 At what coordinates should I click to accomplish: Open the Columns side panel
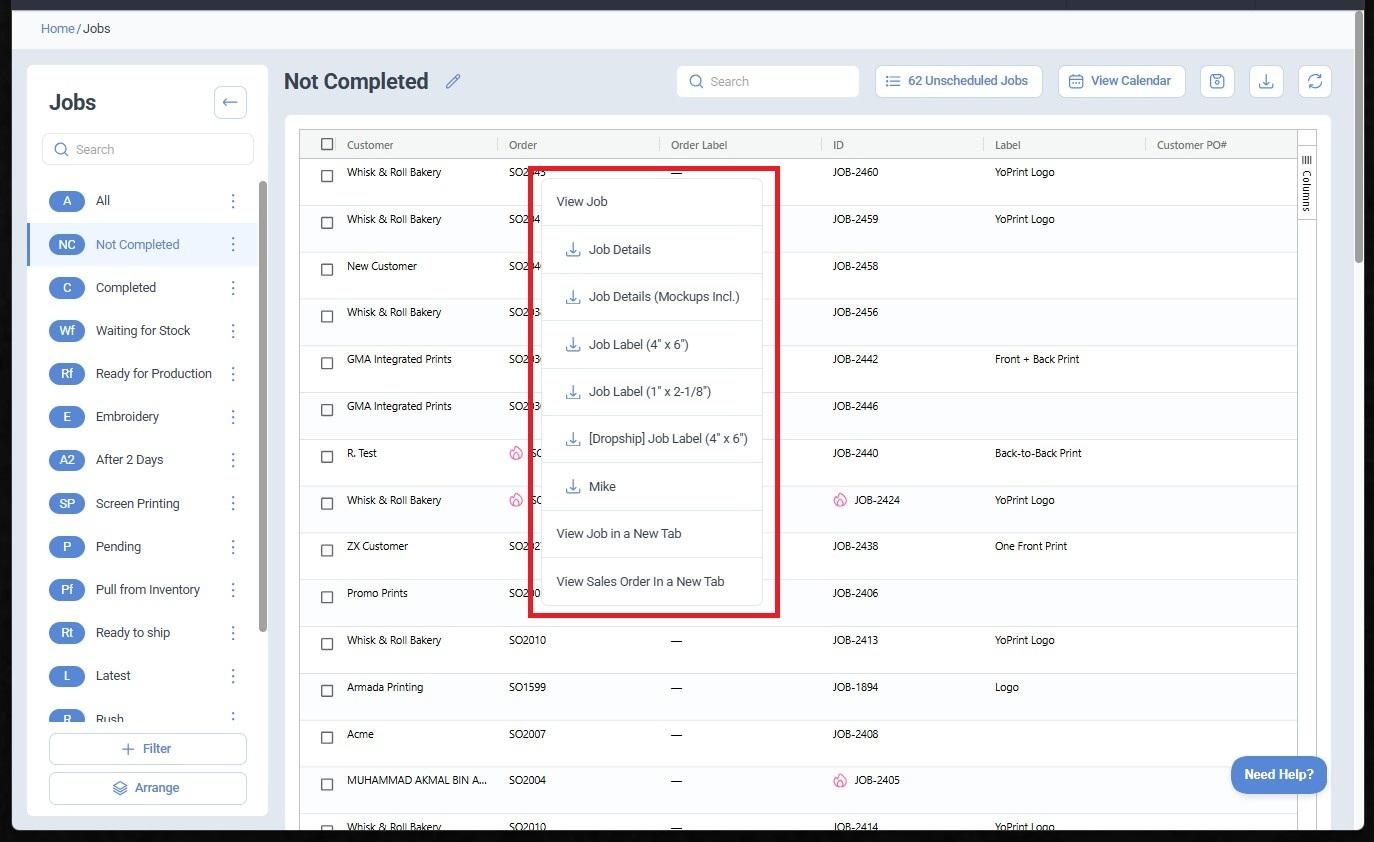click(x=1306, y=184)
